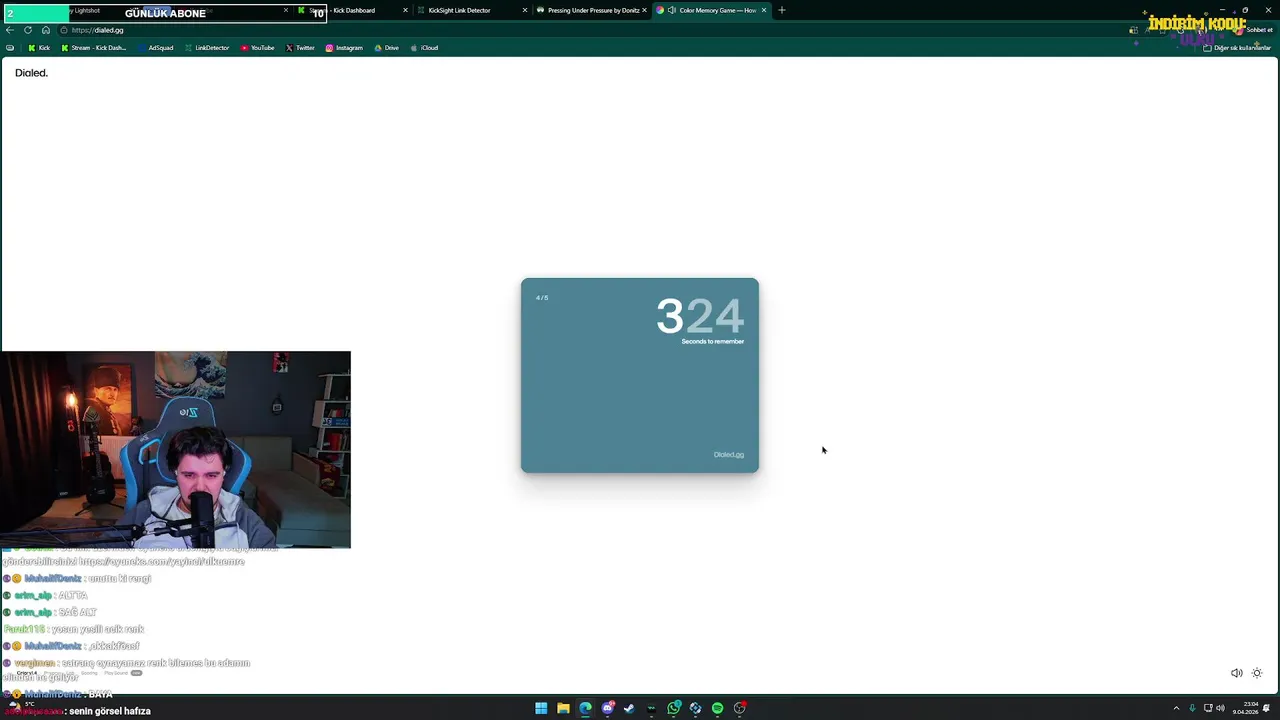This screenshot has width=1280, height=720.
Task: Open the browser home page icon
Action: (45, 30)
